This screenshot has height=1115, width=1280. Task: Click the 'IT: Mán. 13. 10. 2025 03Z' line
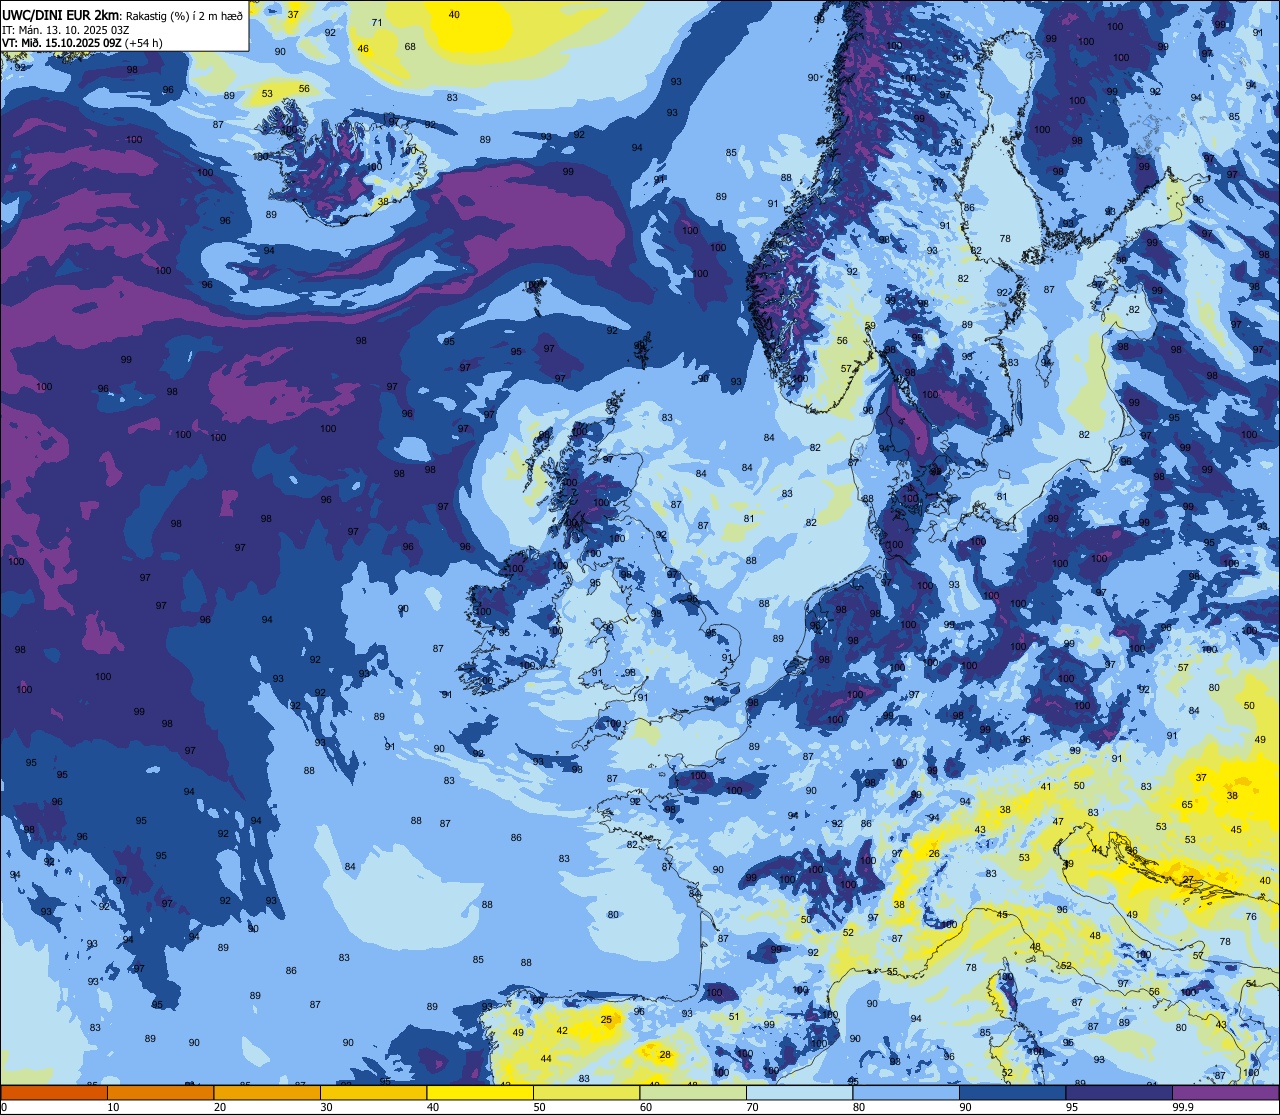pyautogui.click(x=65, y=29)
